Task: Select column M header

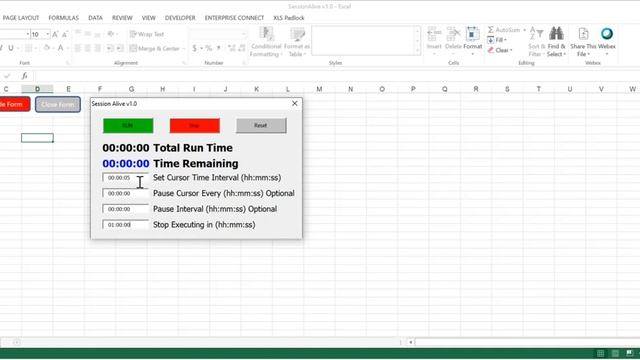Action: (x=319, y=89)
